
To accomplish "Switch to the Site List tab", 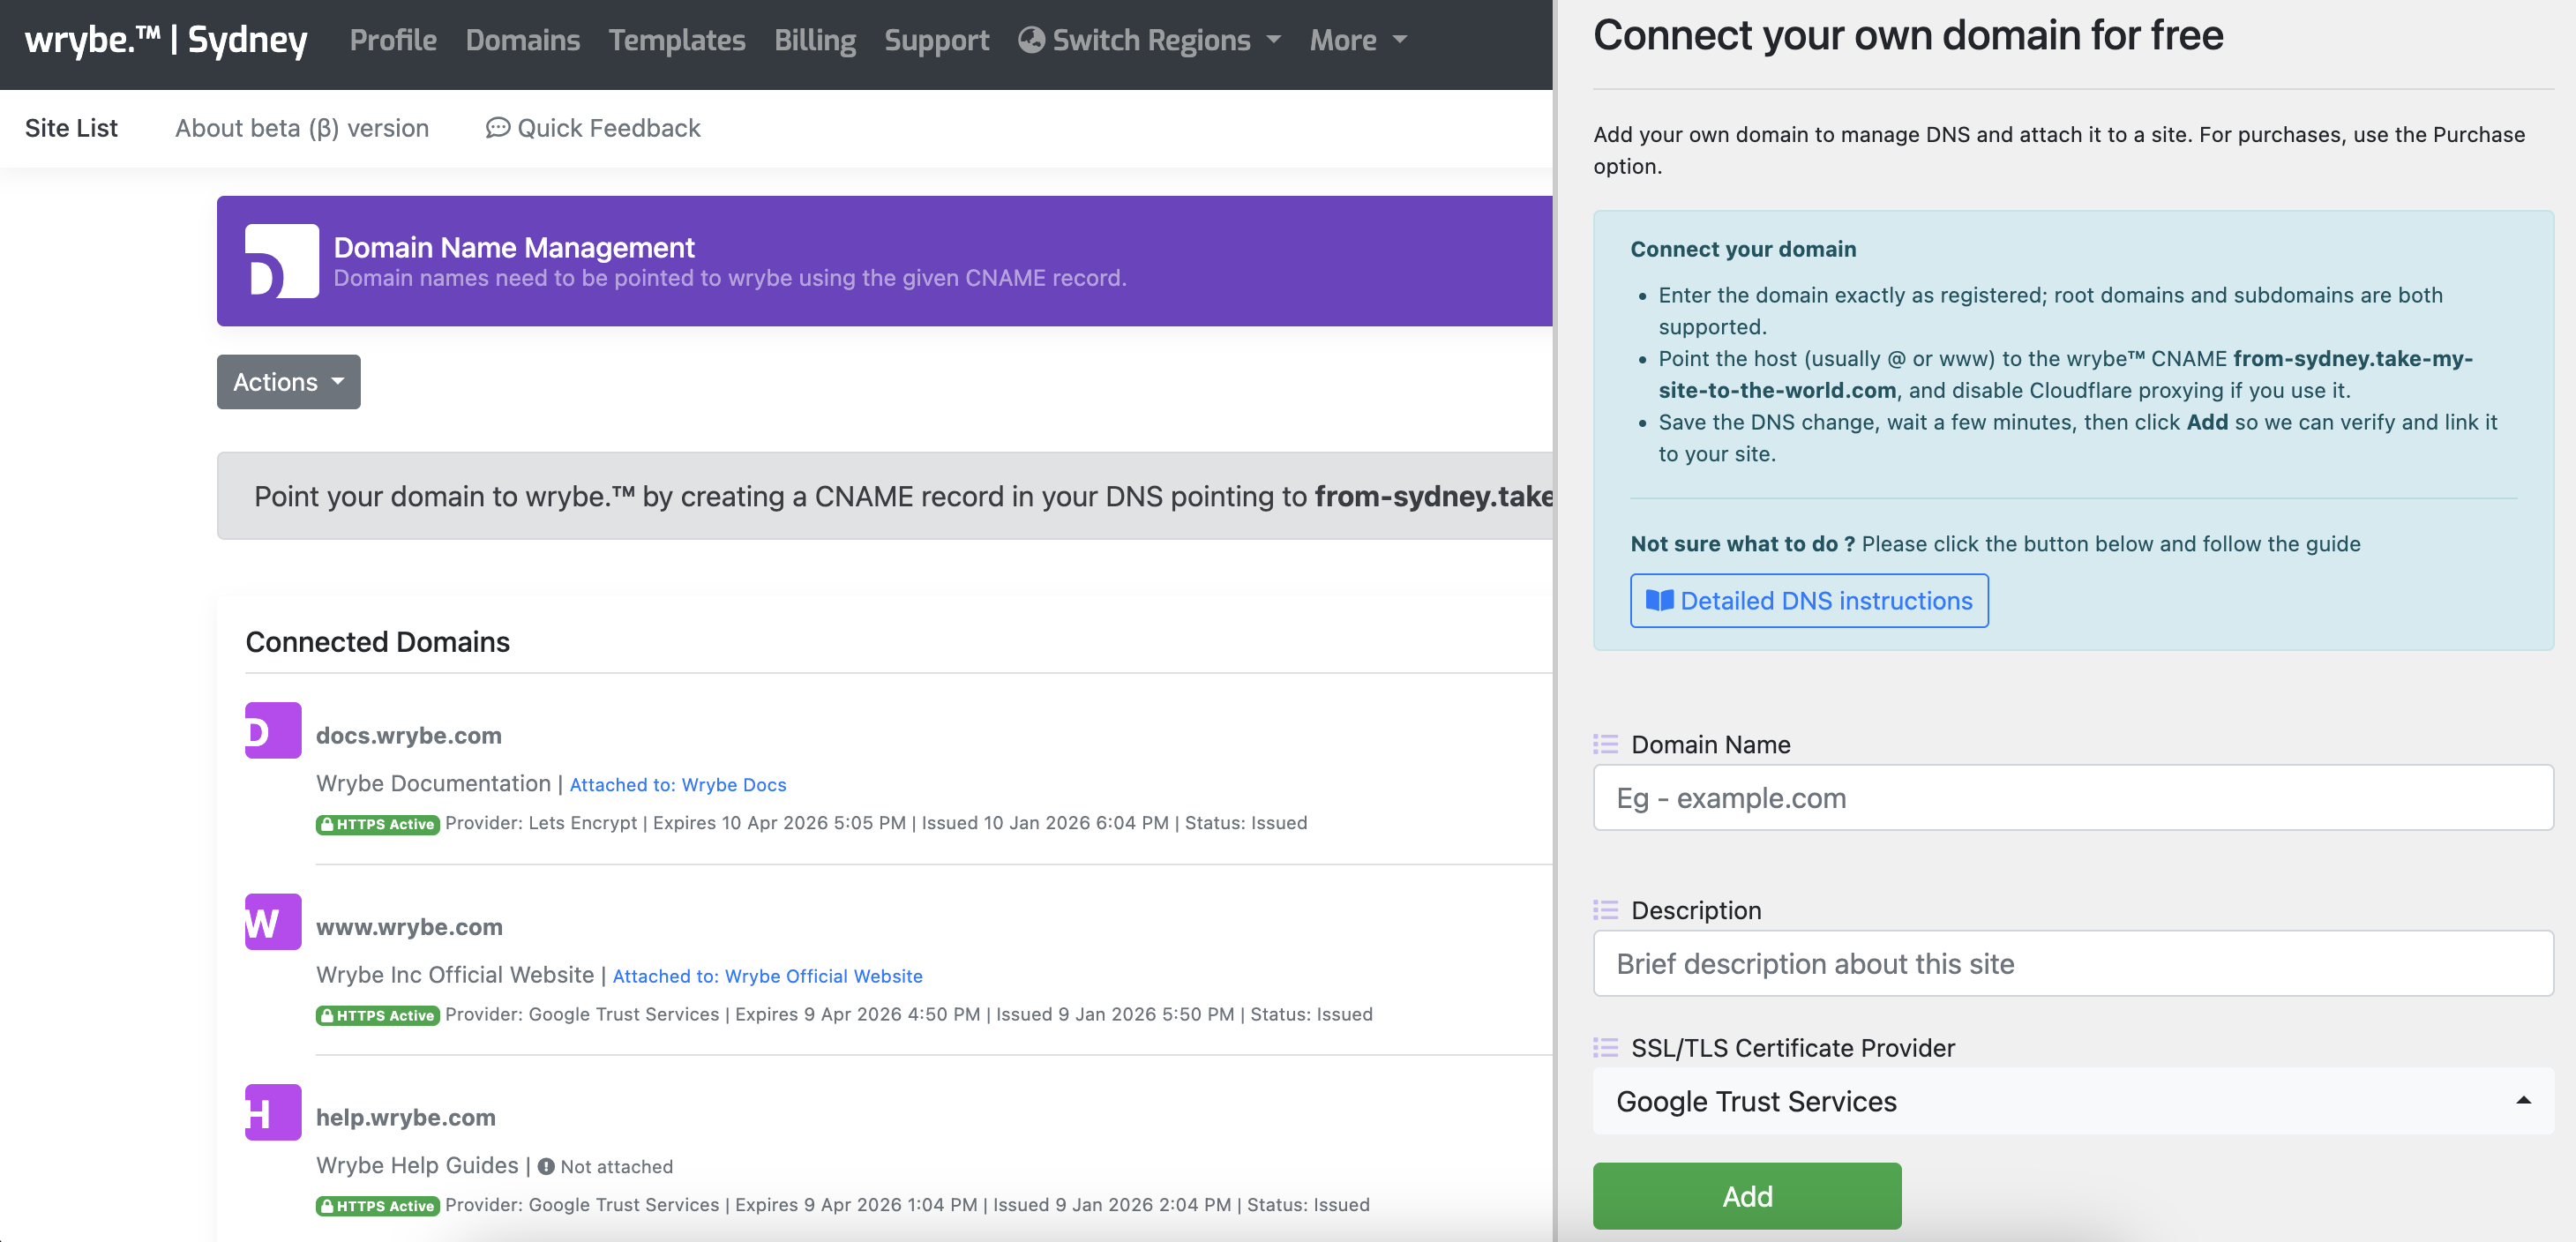I will pos(71,128).
